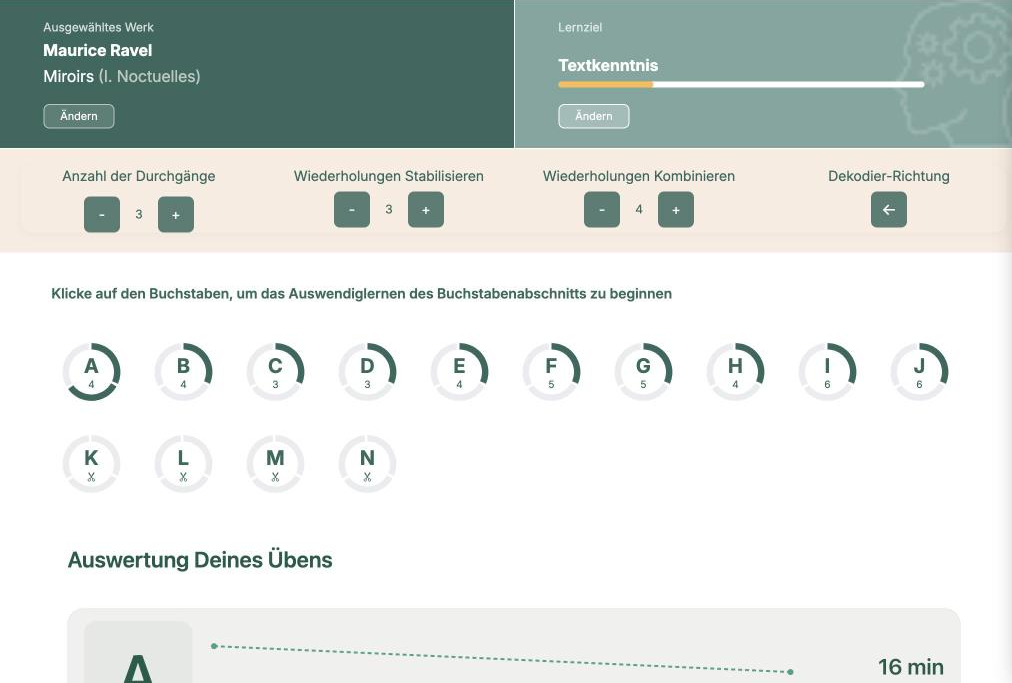Screen dimensions: 1012x683
Task: Open letter section J
Action: click(x=919, y=371)
